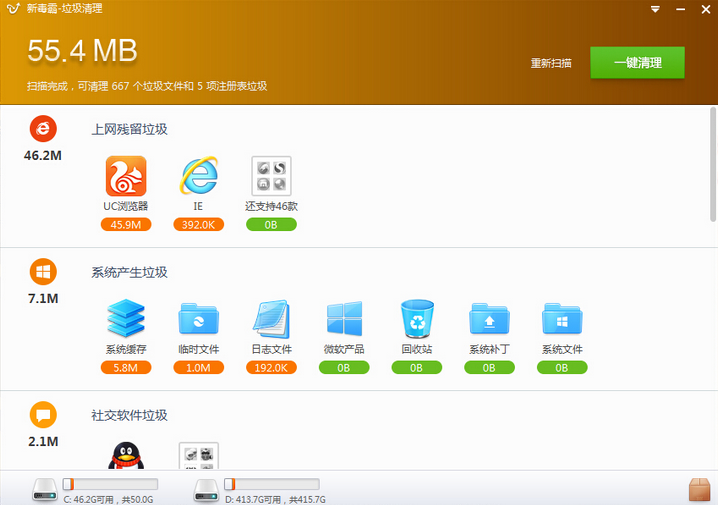Click the 重新扫描 rescan link
The image size is (718, 505).
(x=551, y=63)
